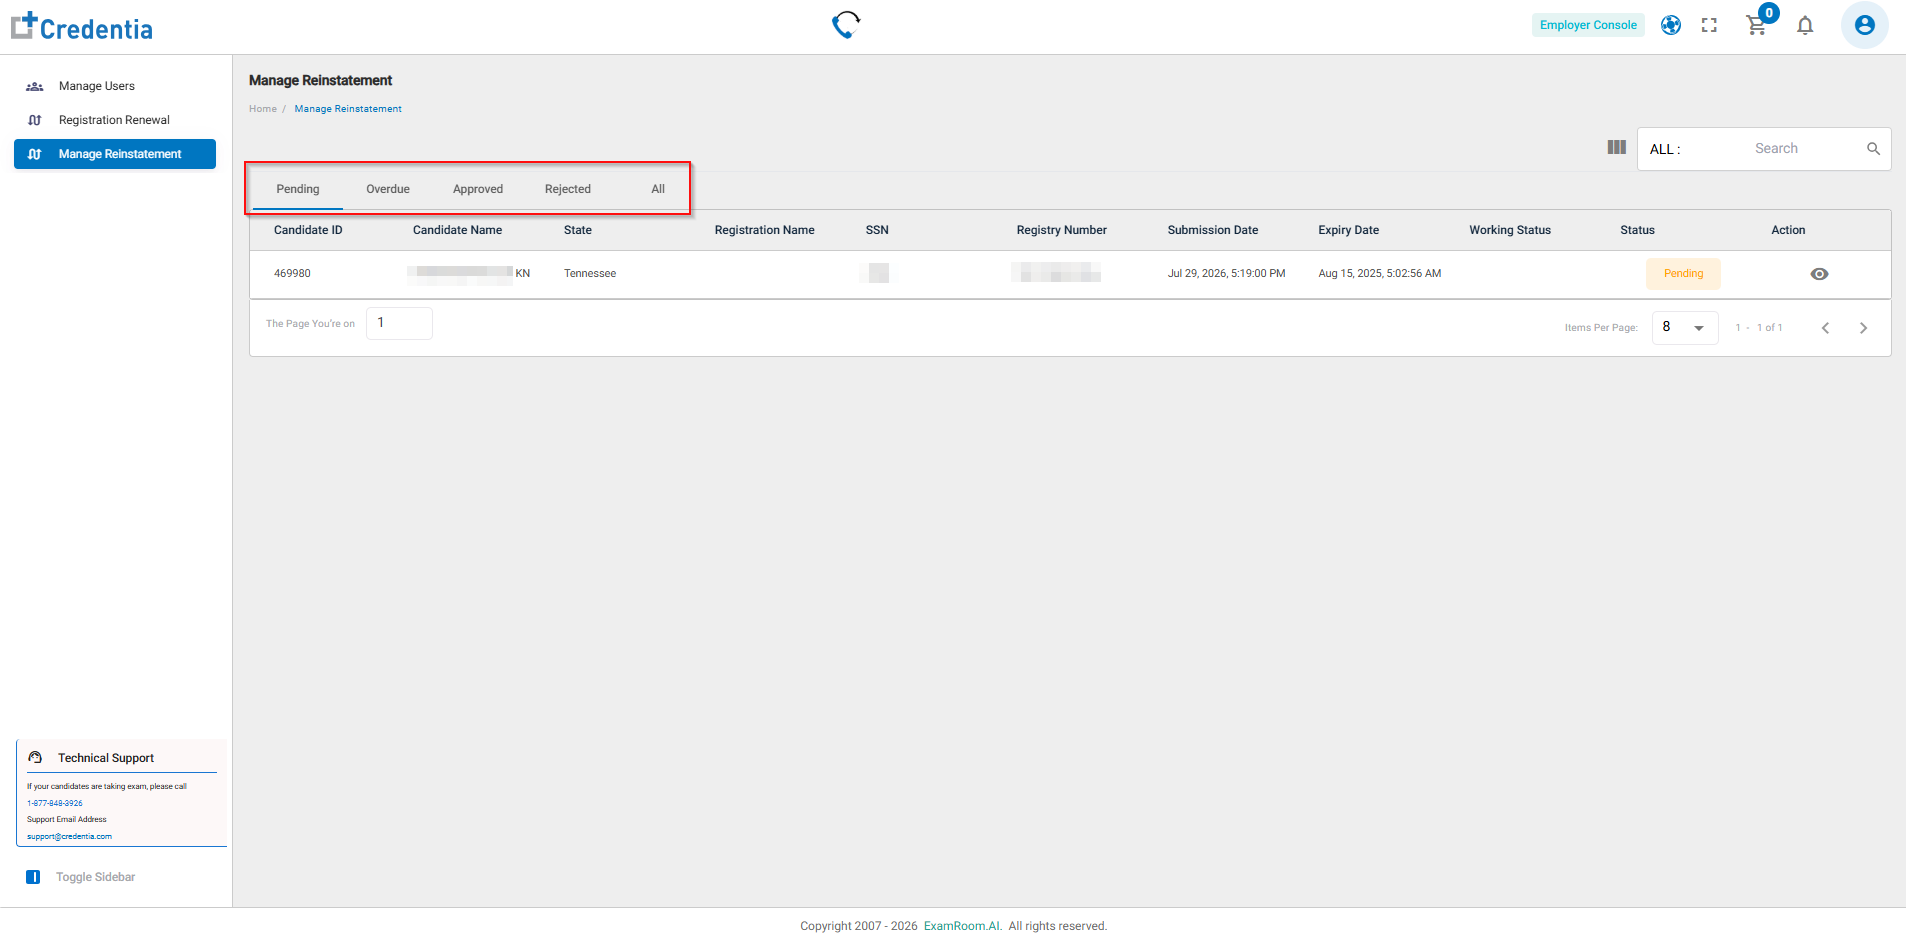This screenshot has height=940, width=1906.
Task: Switch to the All tab
Action: pos(658,189)
